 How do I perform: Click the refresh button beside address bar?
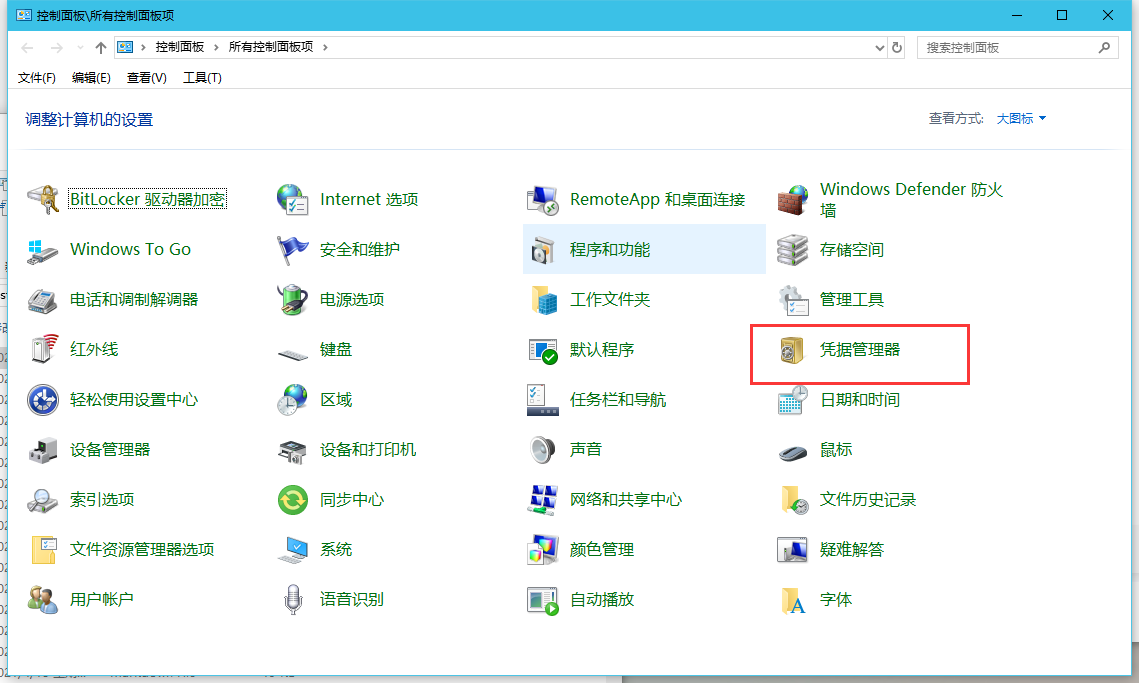897,47
